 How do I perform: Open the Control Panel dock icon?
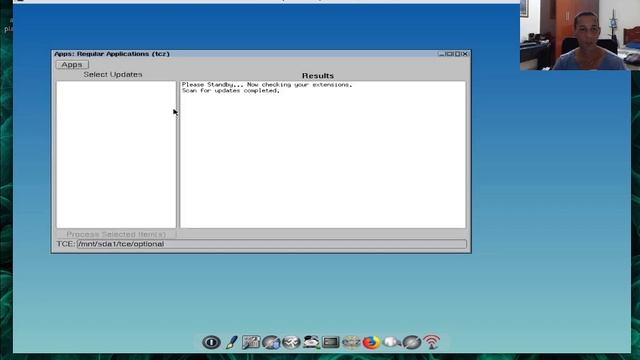tap(251, 342)
